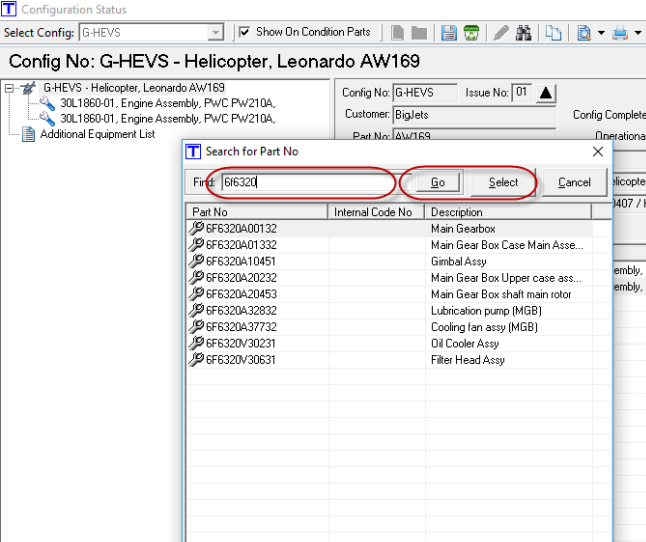This screenshot has height=542, width=646.
Task: Click the Customer field BigJets
Action: point(474,115)
